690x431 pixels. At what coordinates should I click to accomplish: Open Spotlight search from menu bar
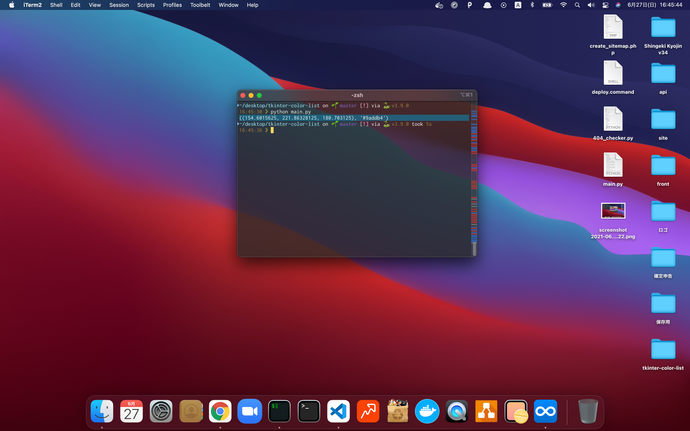pyautogui.click(x=577, y=5)
